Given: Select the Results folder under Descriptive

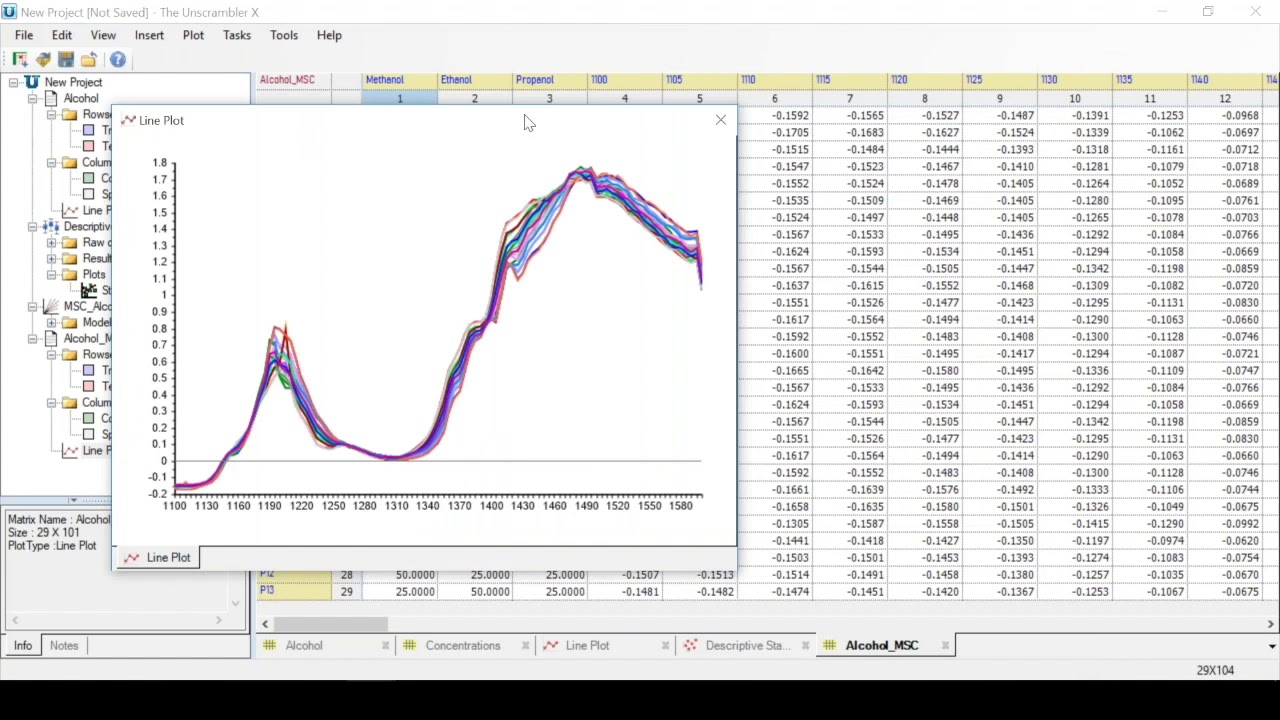Looking at the screenshot, I should (86, 258).
